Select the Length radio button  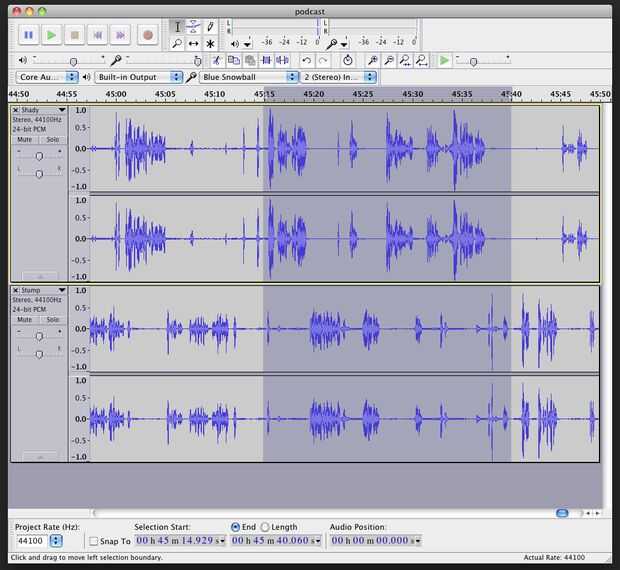[265, 527]
